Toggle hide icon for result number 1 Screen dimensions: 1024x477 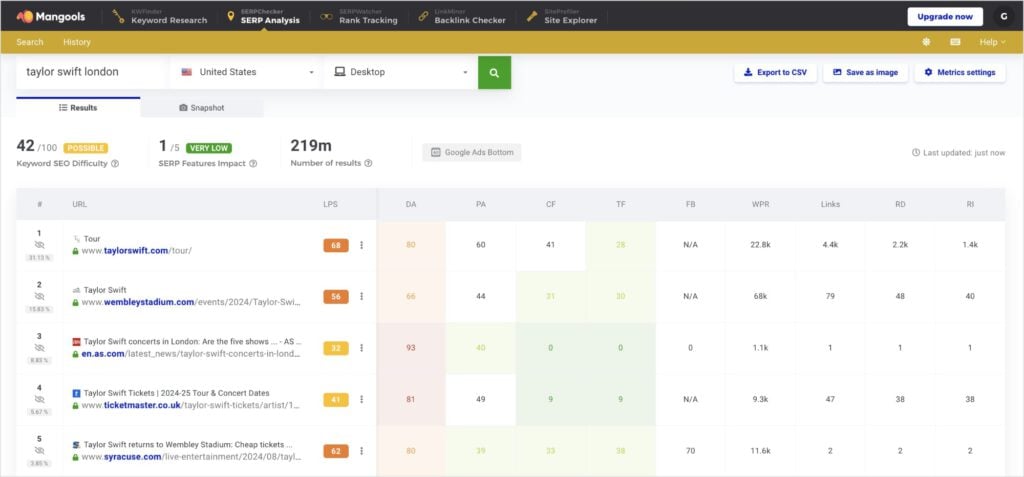tap(40, 244)
